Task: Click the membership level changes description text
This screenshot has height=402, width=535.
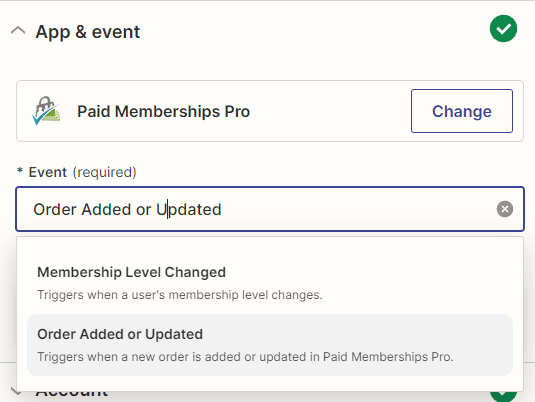Action: (x=180, y=295)
